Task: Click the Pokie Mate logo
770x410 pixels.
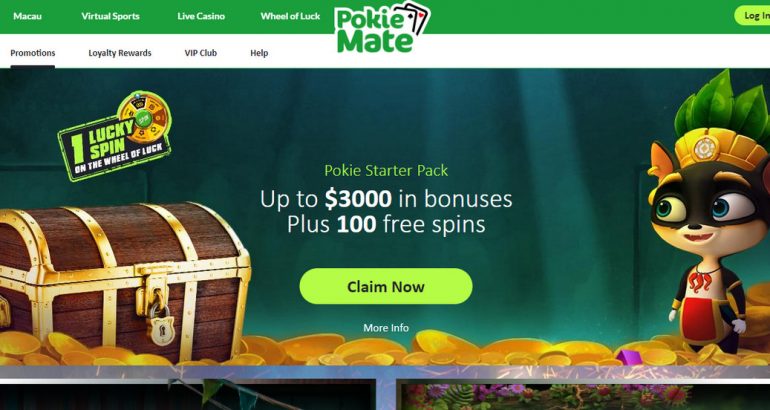Action: pyautogui.click(x=382, y=27)
